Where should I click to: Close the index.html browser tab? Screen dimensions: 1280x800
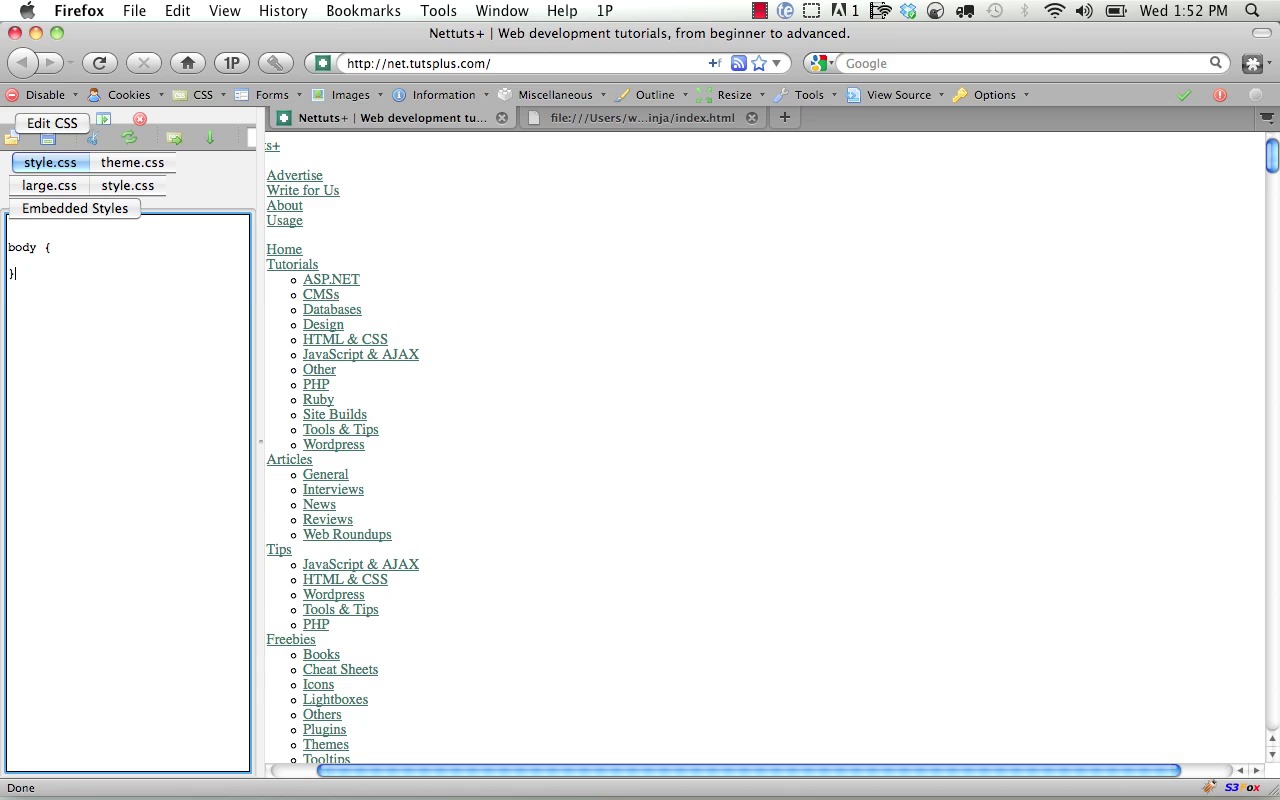[752, 117]
